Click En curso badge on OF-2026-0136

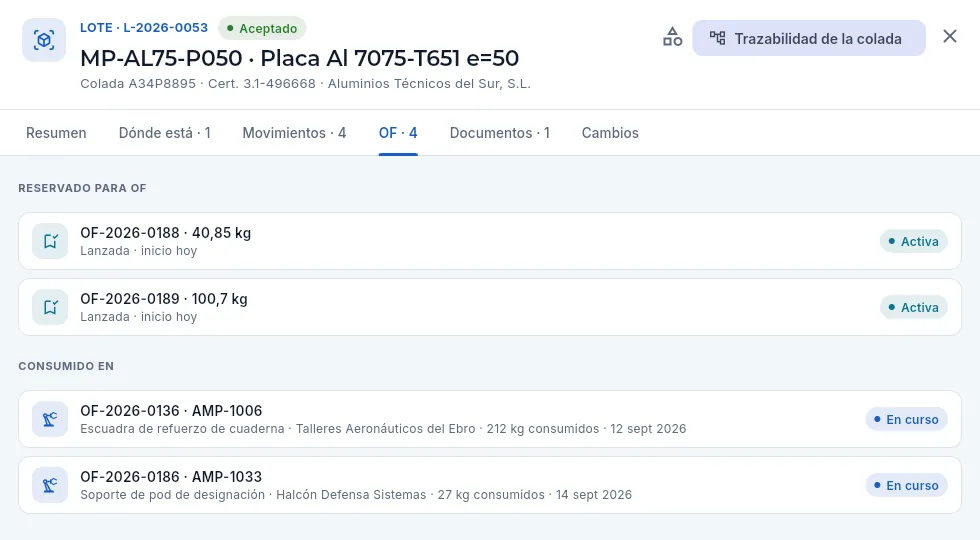906,419
